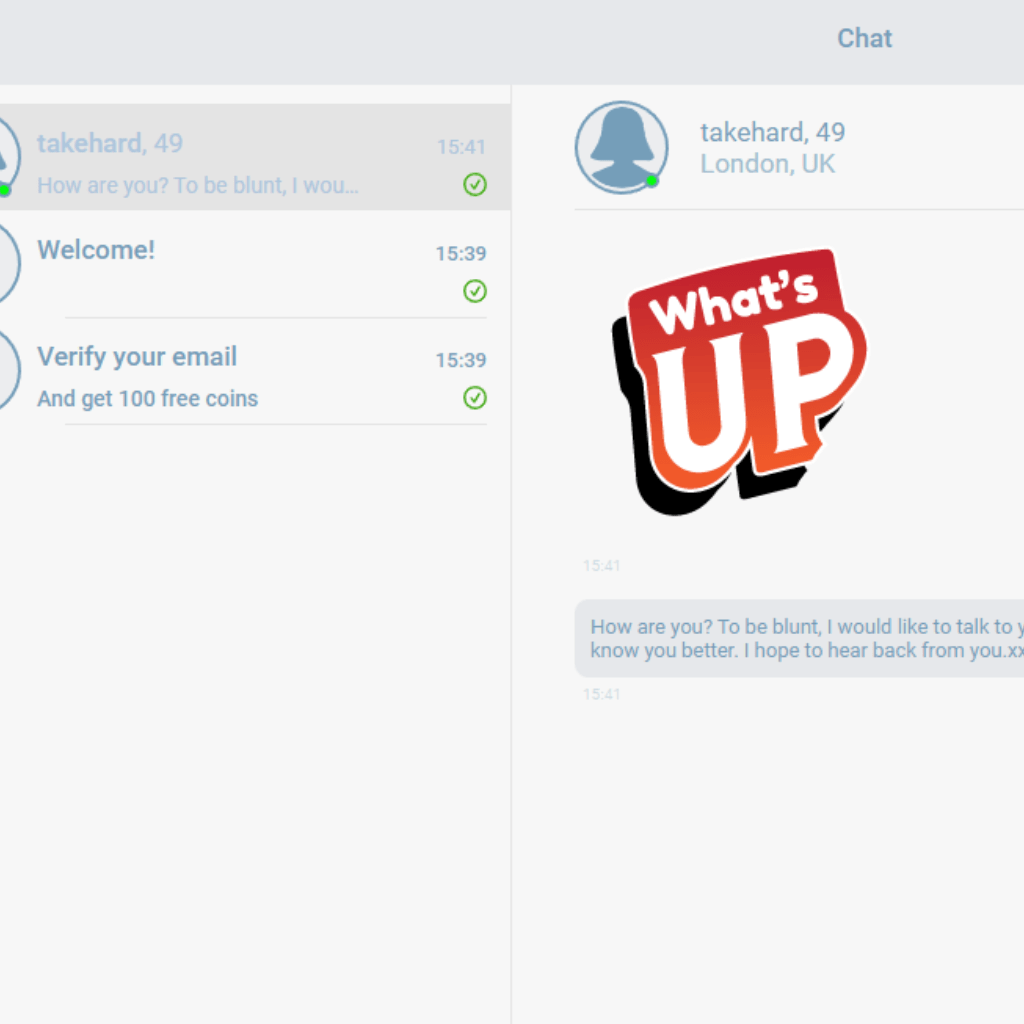Click the 15:41 timestamp below the text message

click(x=601, y=694)
